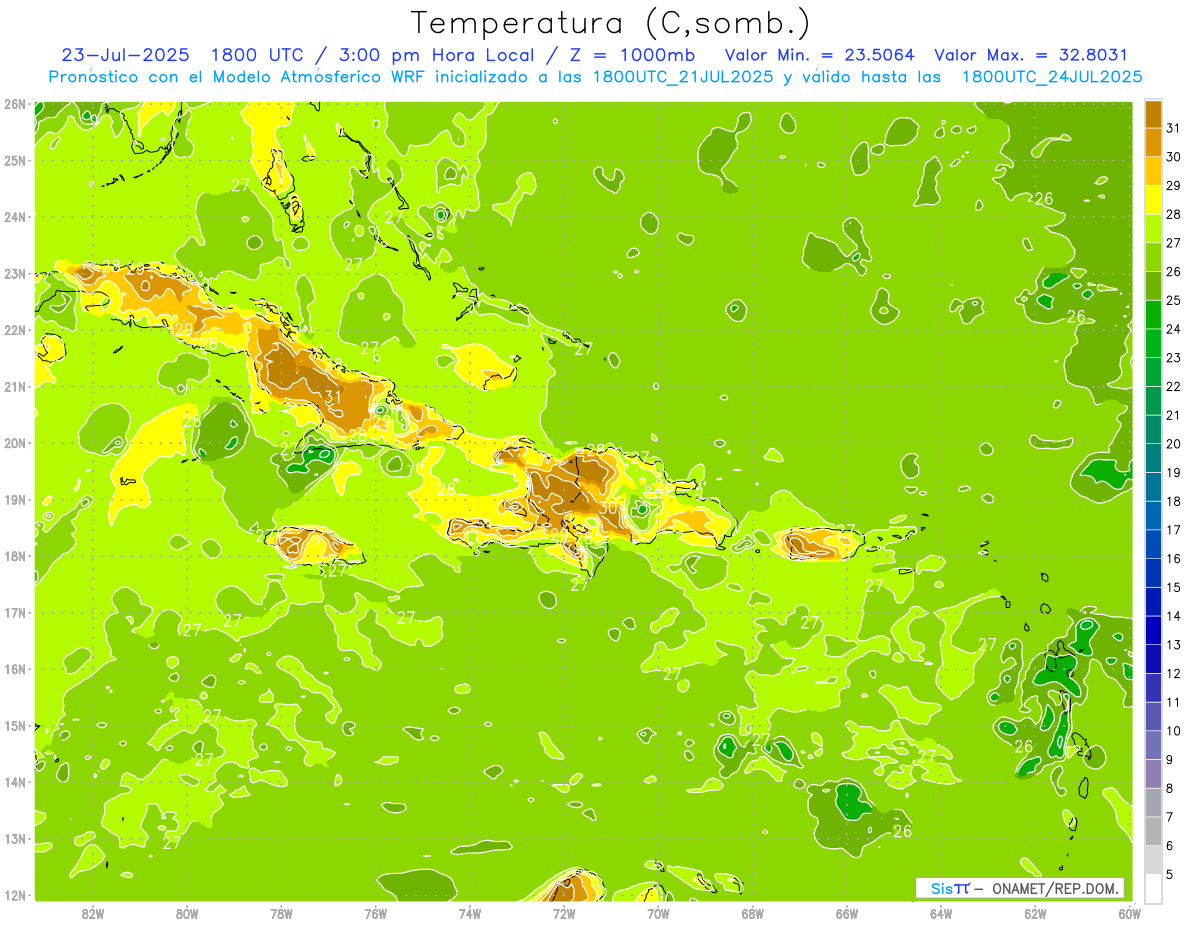The height and width of the screenshot is (927, 1200).
Task: Click the "23N" latitude label
Action: click(x=14, y=273)
